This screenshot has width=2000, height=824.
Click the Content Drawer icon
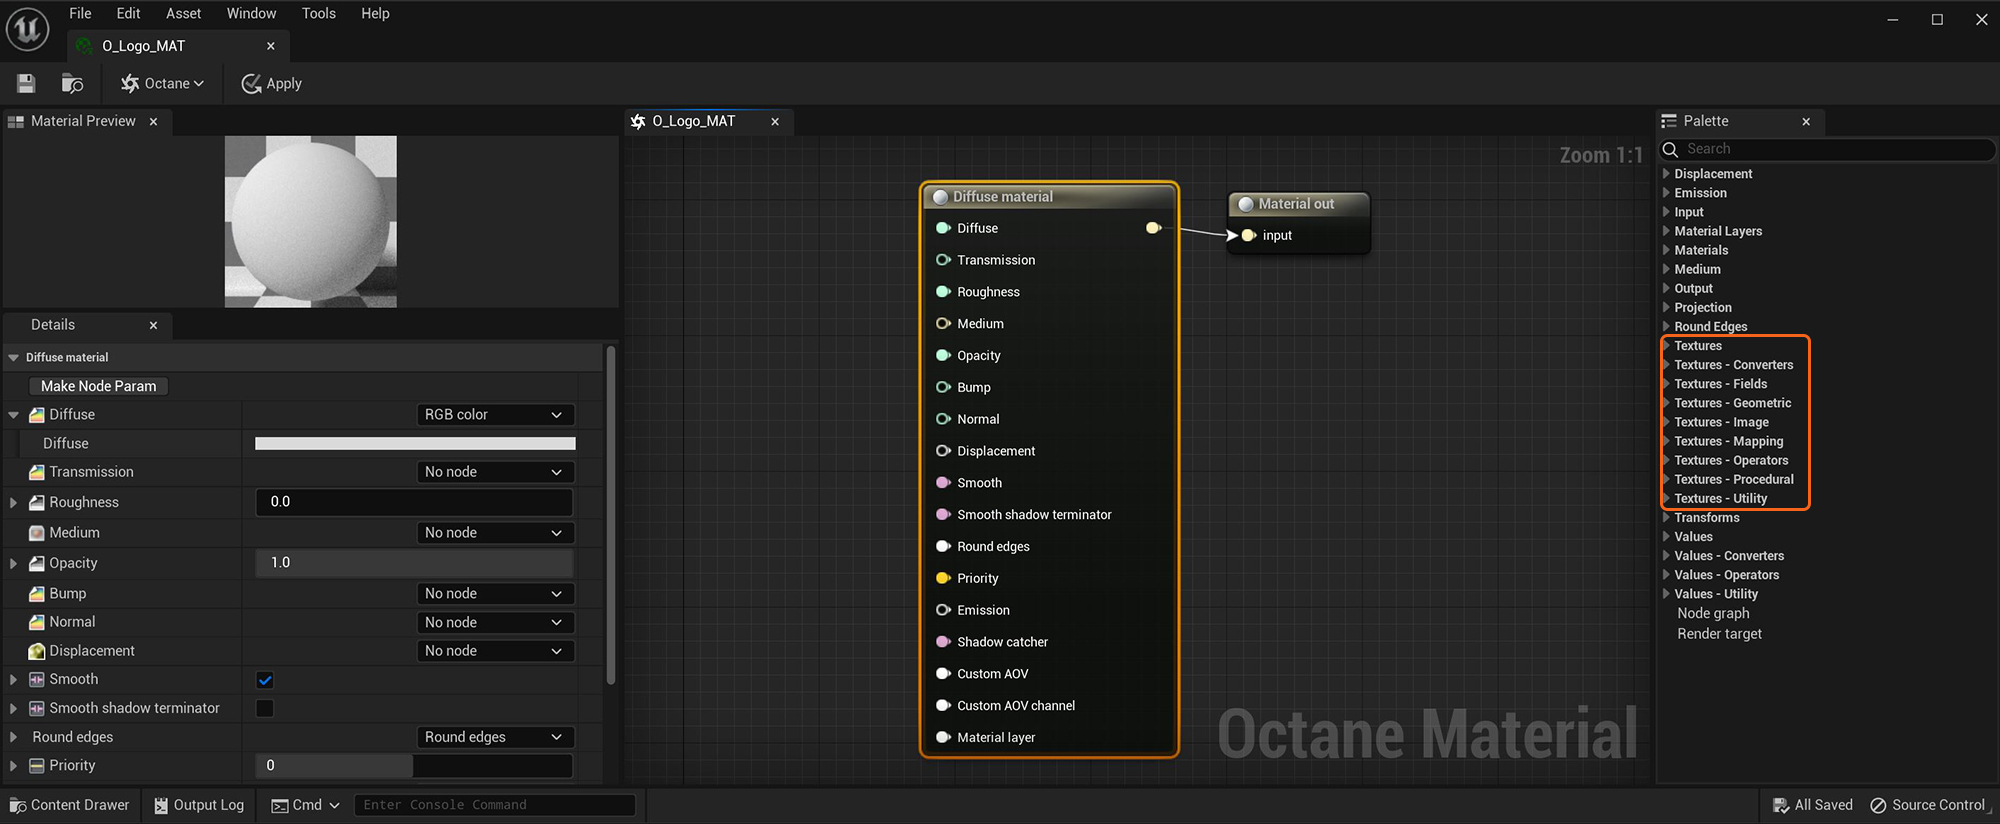point(18,806)
